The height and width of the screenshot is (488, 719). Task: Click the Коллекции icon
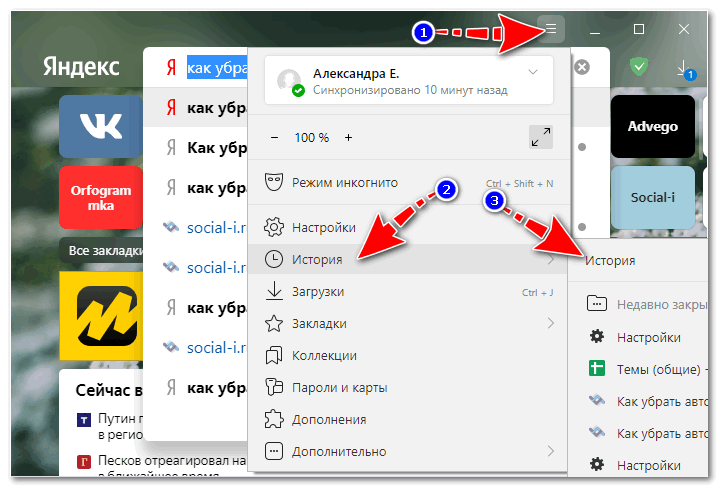coord(274,356)
